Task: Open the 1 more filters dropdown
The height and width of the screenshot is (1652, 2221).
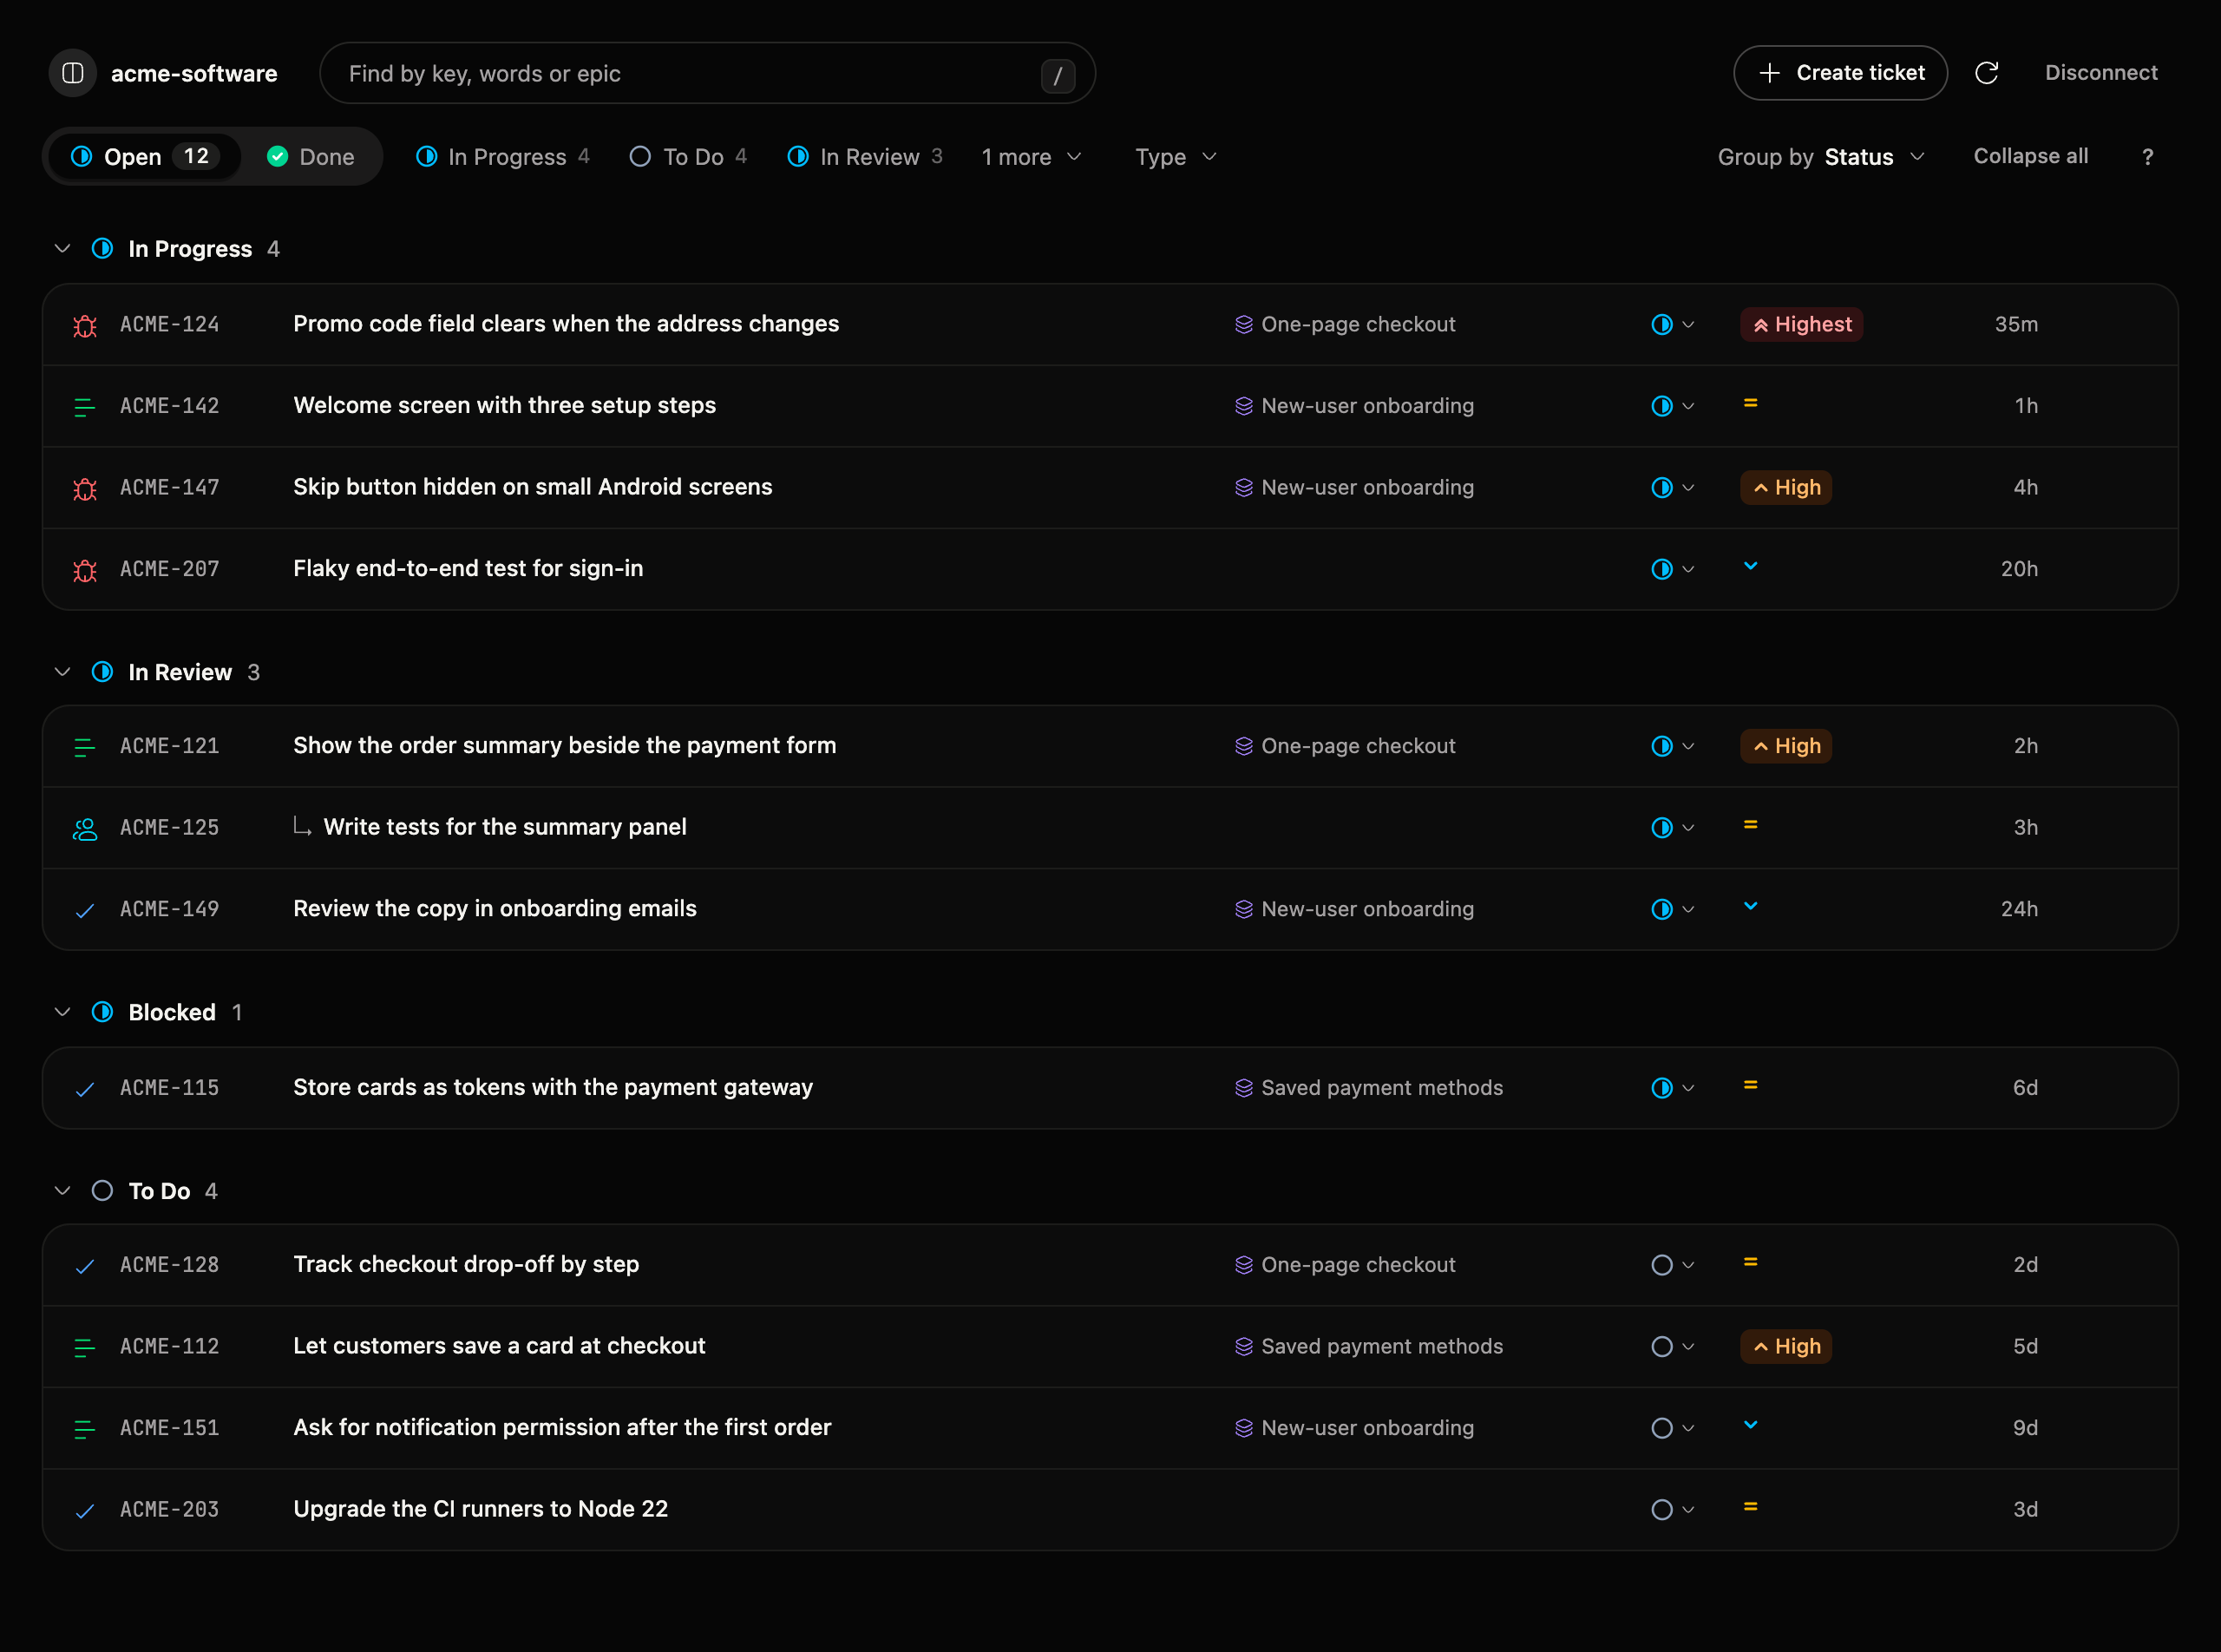Action: (1031, 157)
